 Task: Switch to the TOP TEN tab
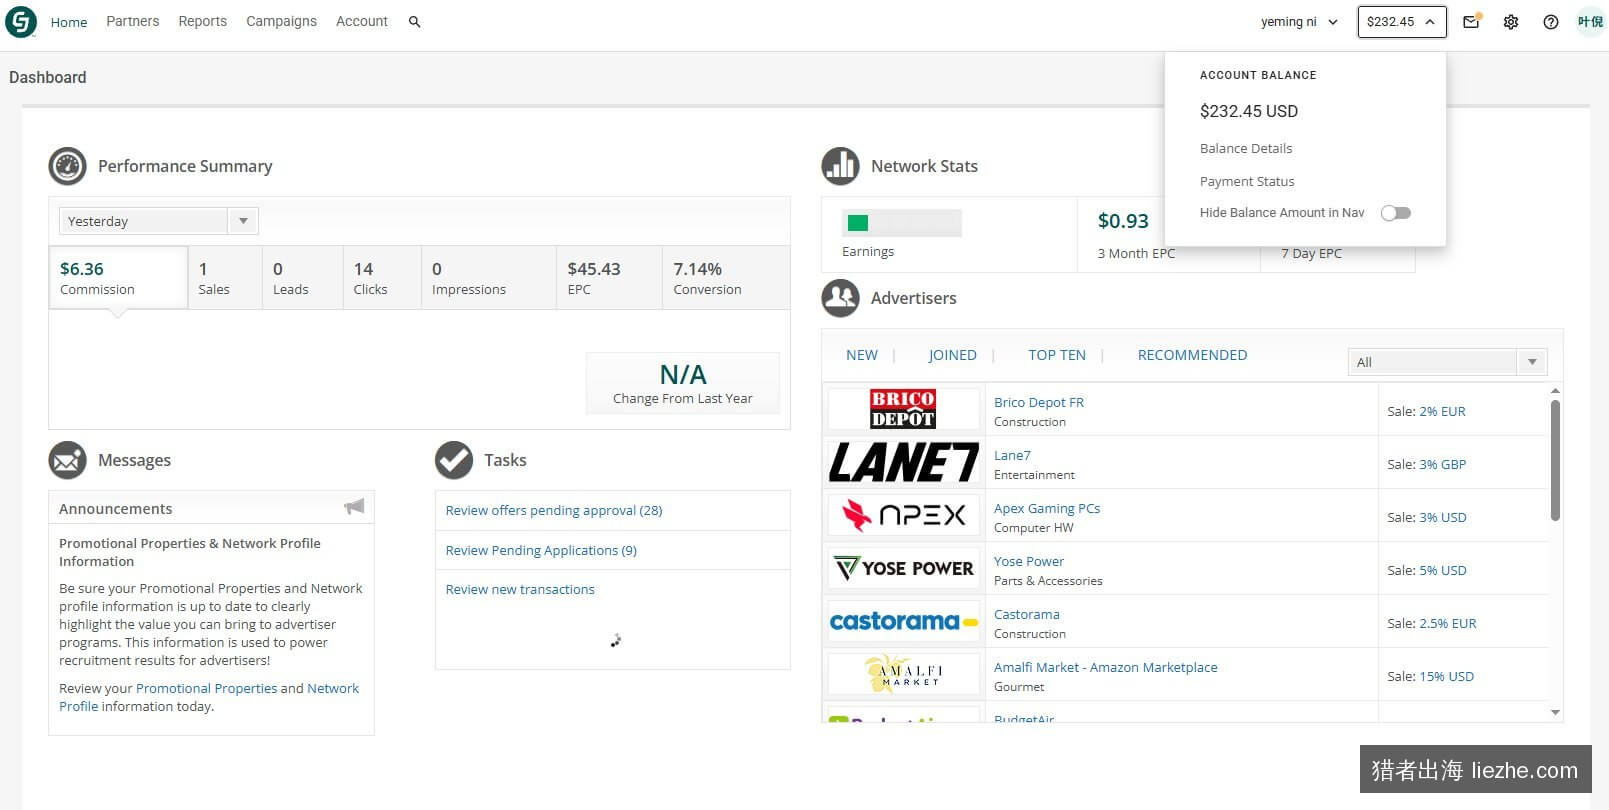[1057, 355]
